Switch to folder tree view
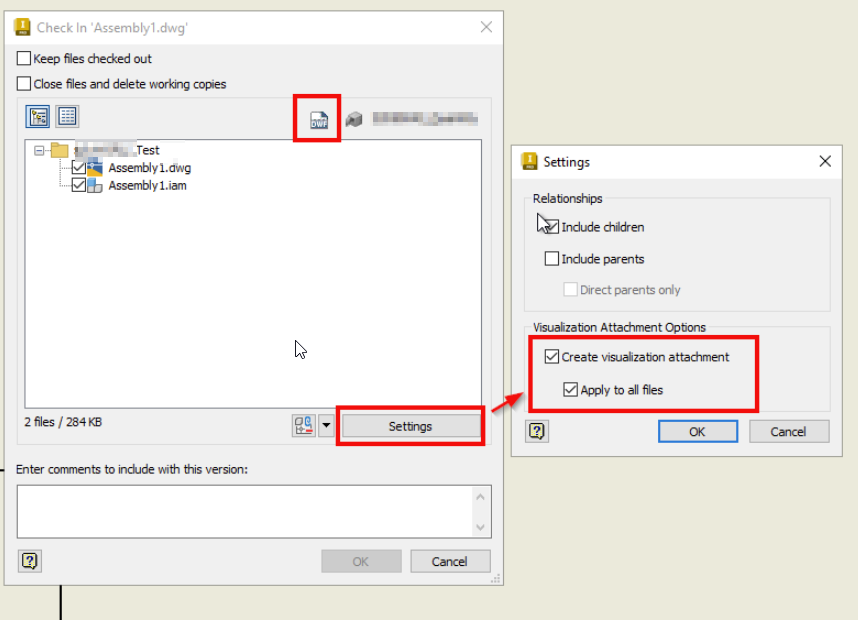This screenshot has height=620, width=858. click(x=38, y=117)
